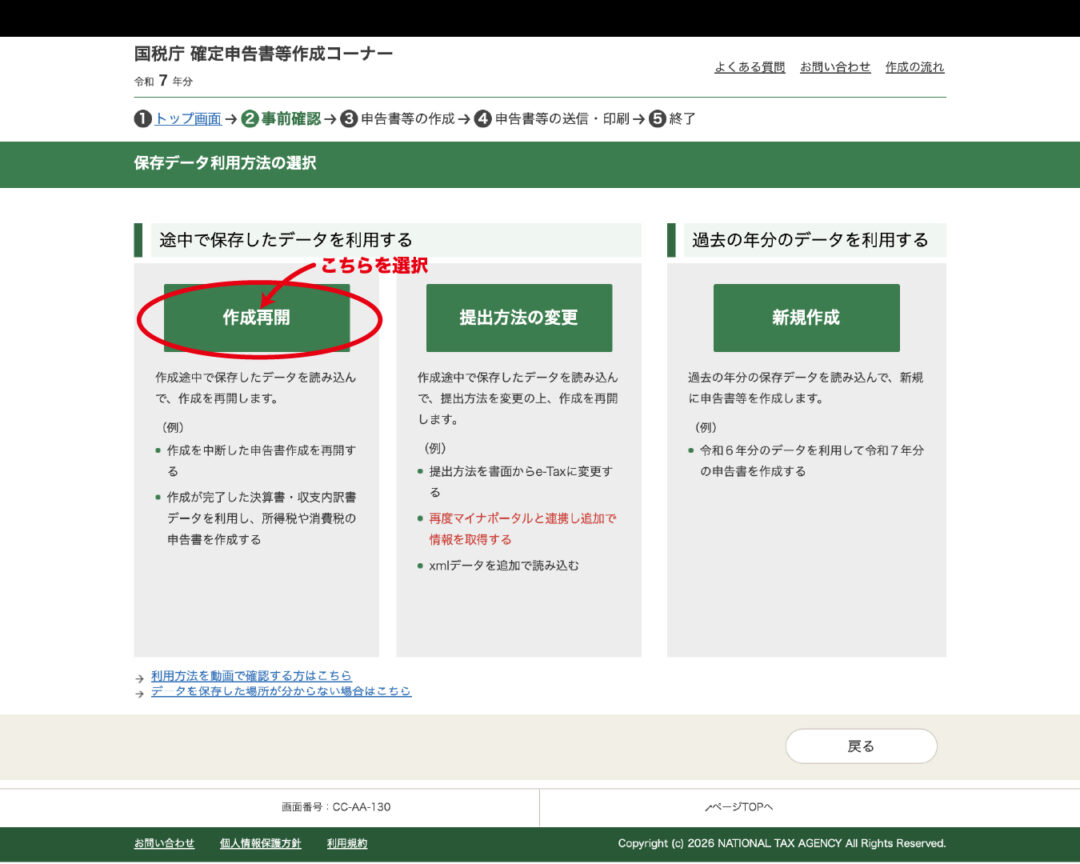The height and width of the screenshot is (864, 1080).
Task: Return to トップ画面 via breadcrumb link
Action: point(188,119)
